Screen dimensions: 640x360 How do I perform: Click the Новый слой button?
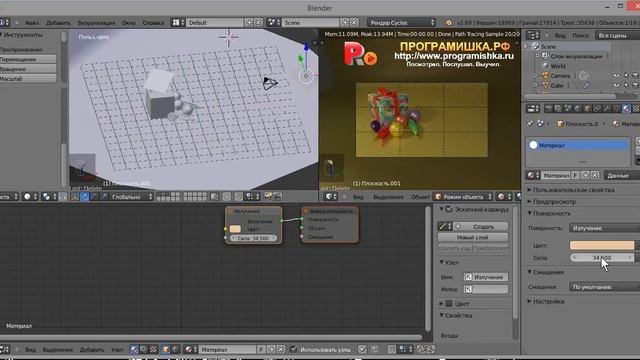point(473,237)
